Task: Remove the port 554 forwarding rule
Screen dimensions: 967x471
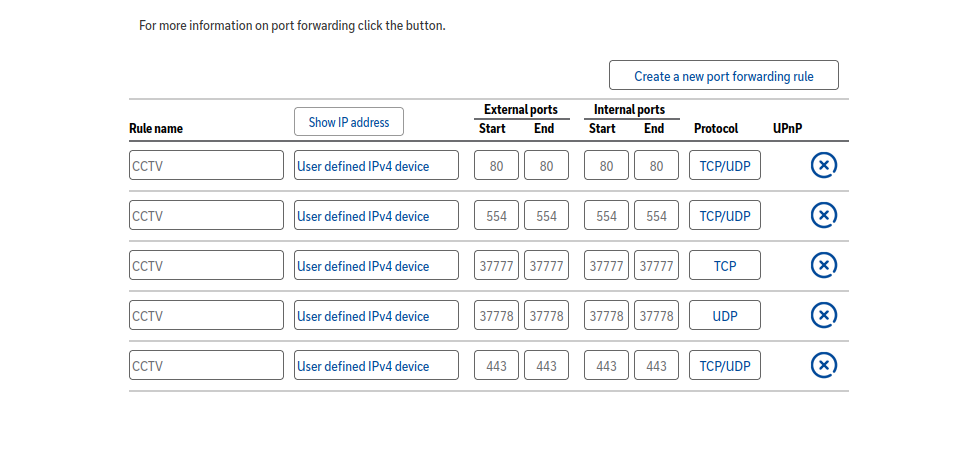Action: click(x=823, y=215)
